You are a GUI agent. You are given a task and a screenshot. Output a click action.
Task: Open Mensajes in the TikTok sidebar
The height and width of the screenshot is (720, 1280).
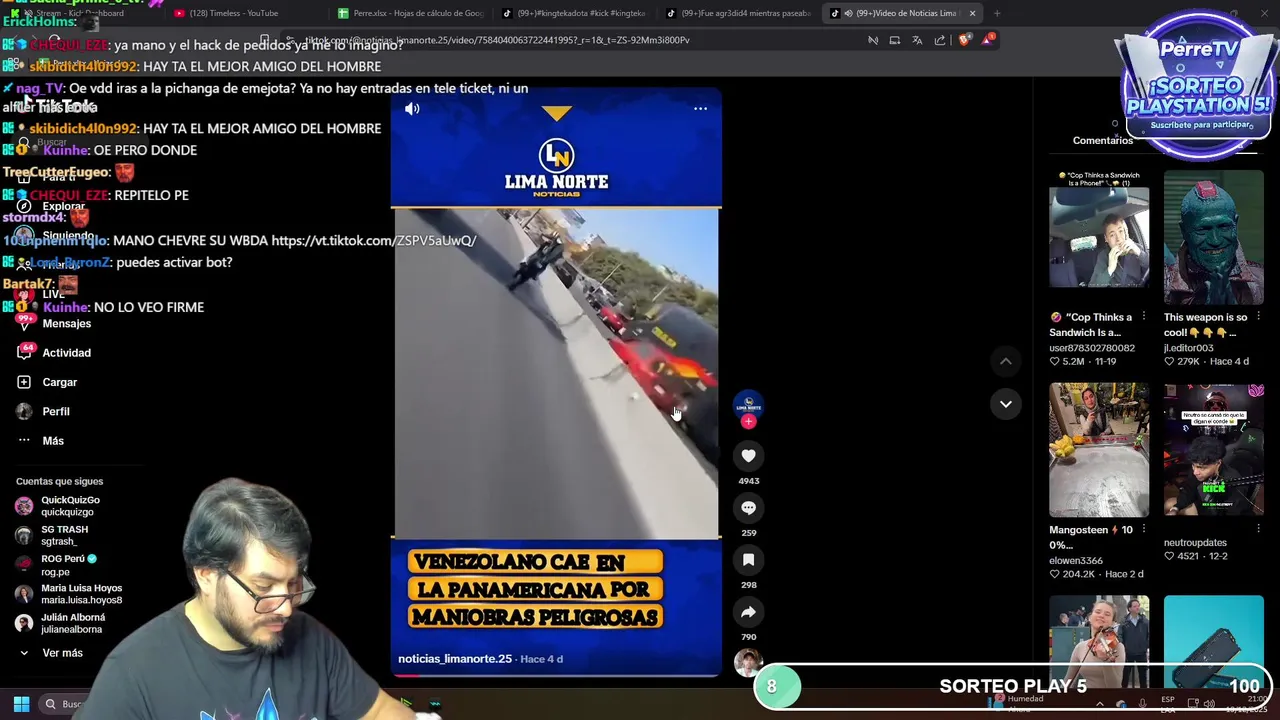tap(66, 324)
